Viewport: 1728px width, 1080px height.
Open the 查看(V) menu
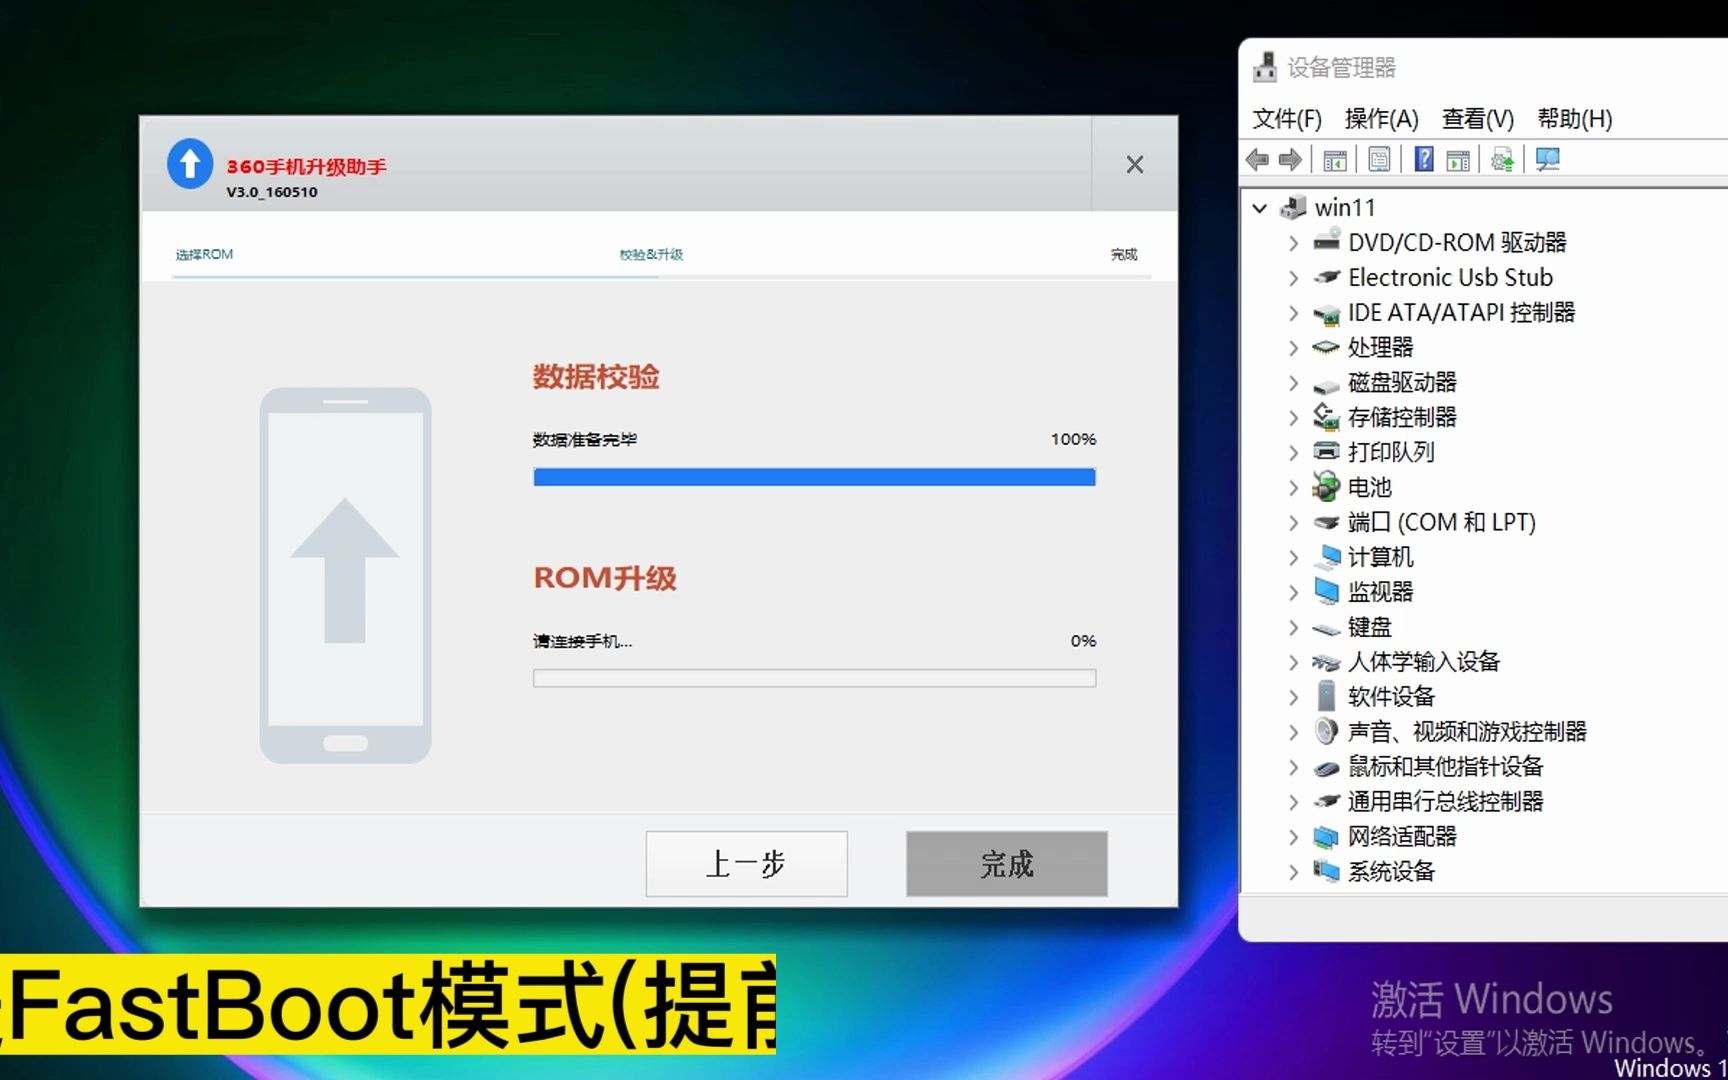tap(1477, 119)
